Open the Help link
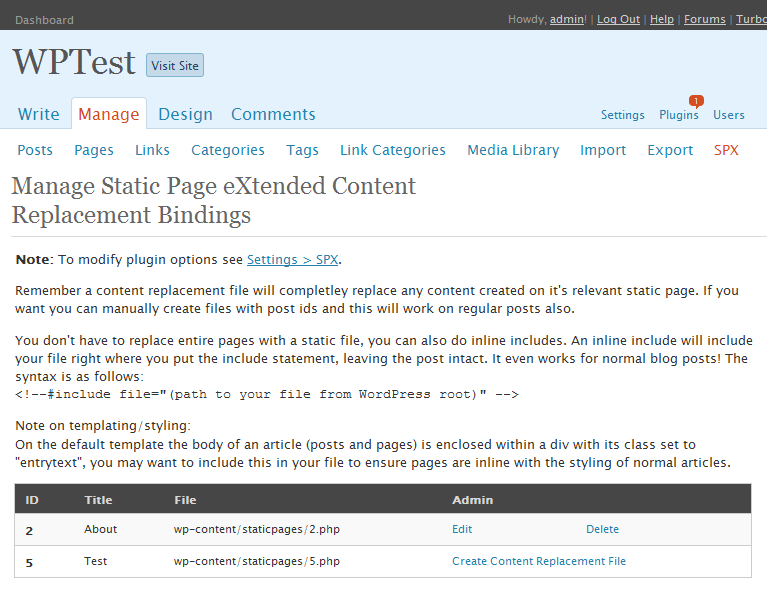767x595 pixels. 662,19
